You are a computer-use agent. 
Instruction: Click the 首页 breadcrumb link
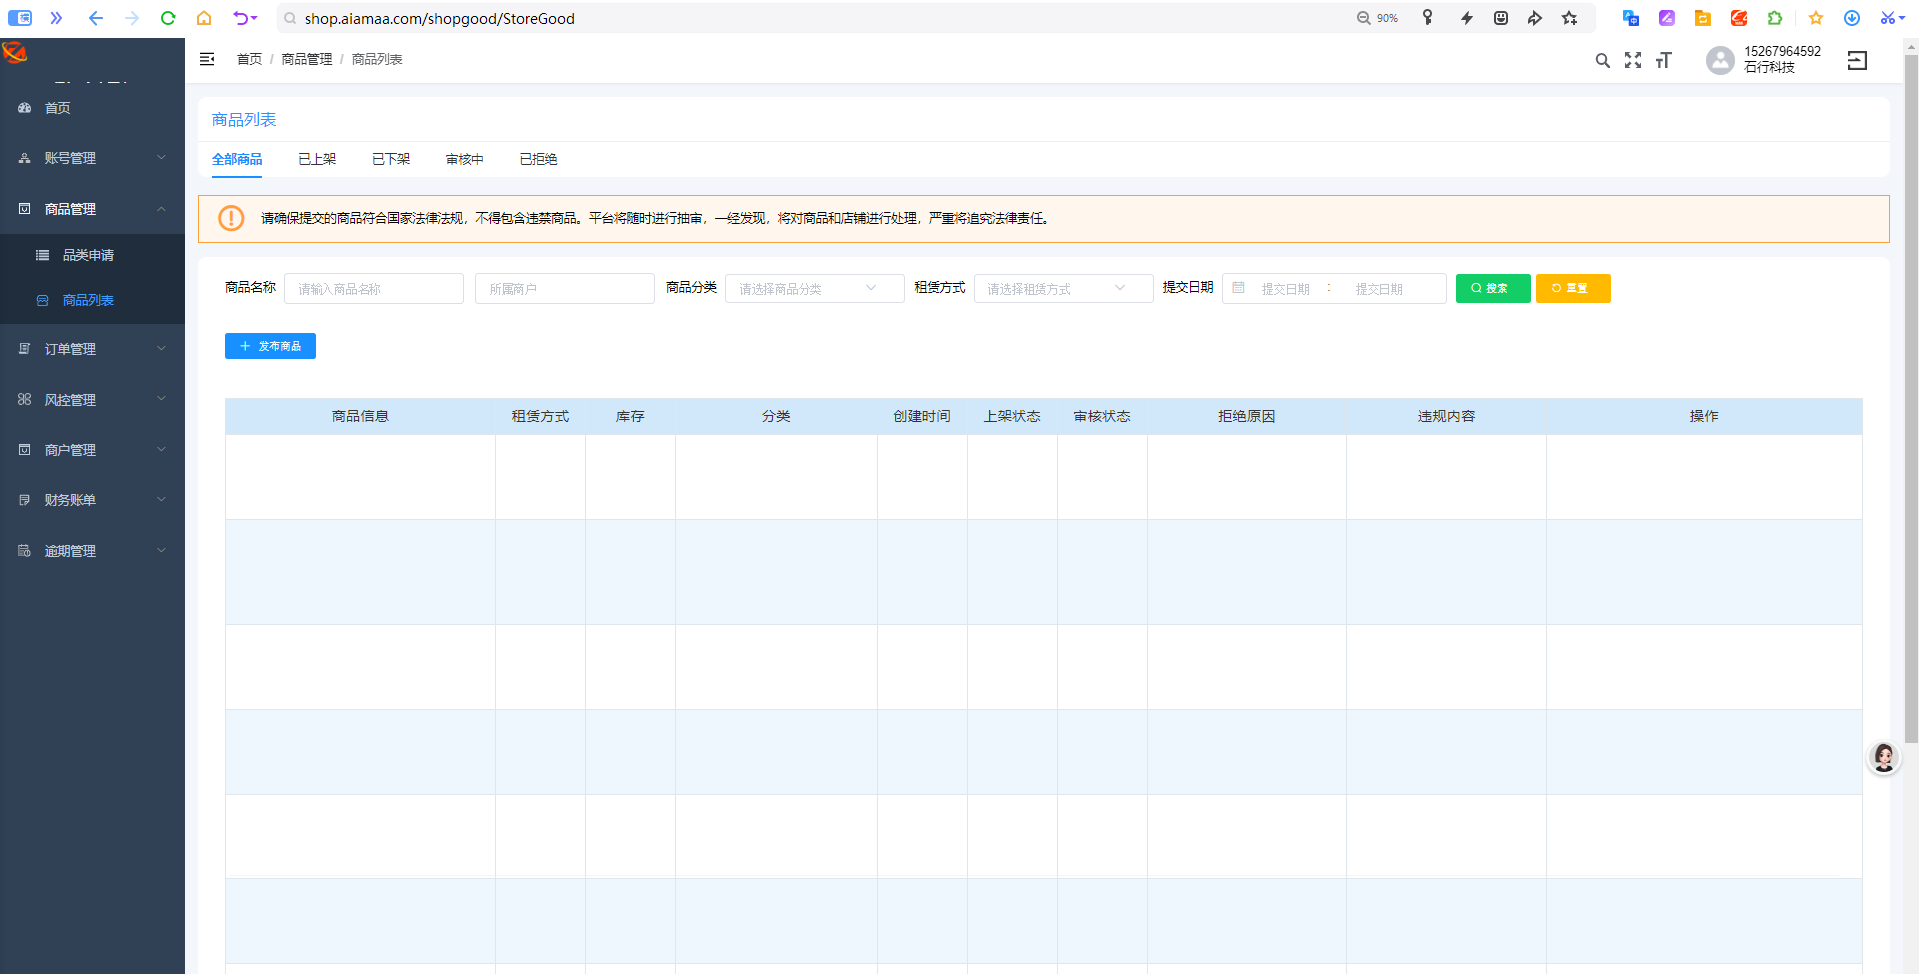click(249, 60)
